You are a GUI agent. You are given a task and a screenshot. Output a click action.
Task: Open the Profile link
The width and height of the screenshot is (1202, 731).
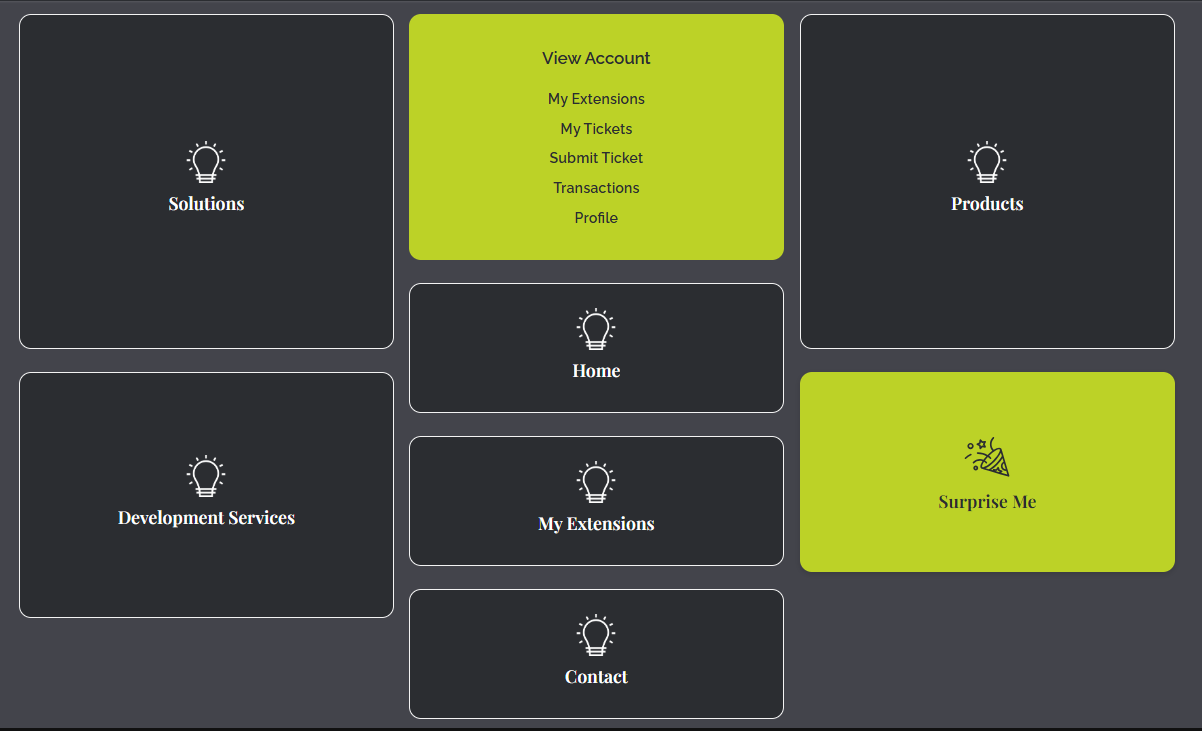[x=596, y=217]
